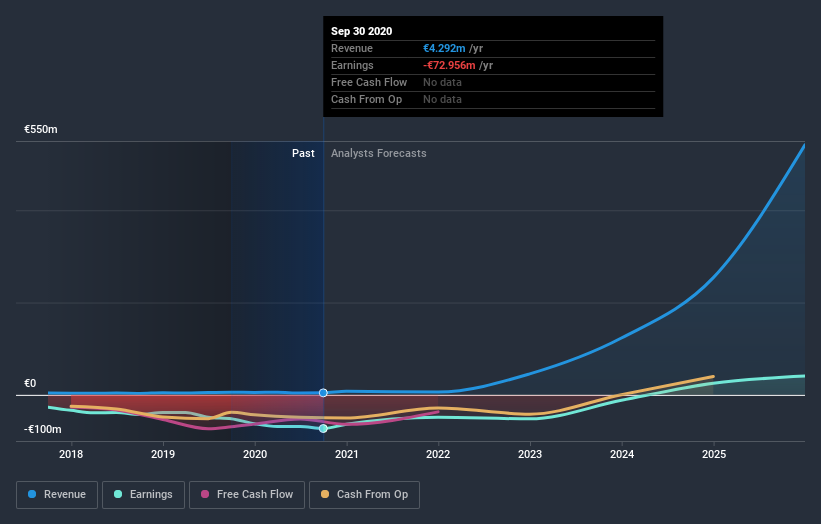Click the orange Cash From Op legend dot

pyautogui.click(x=325, y=494)
